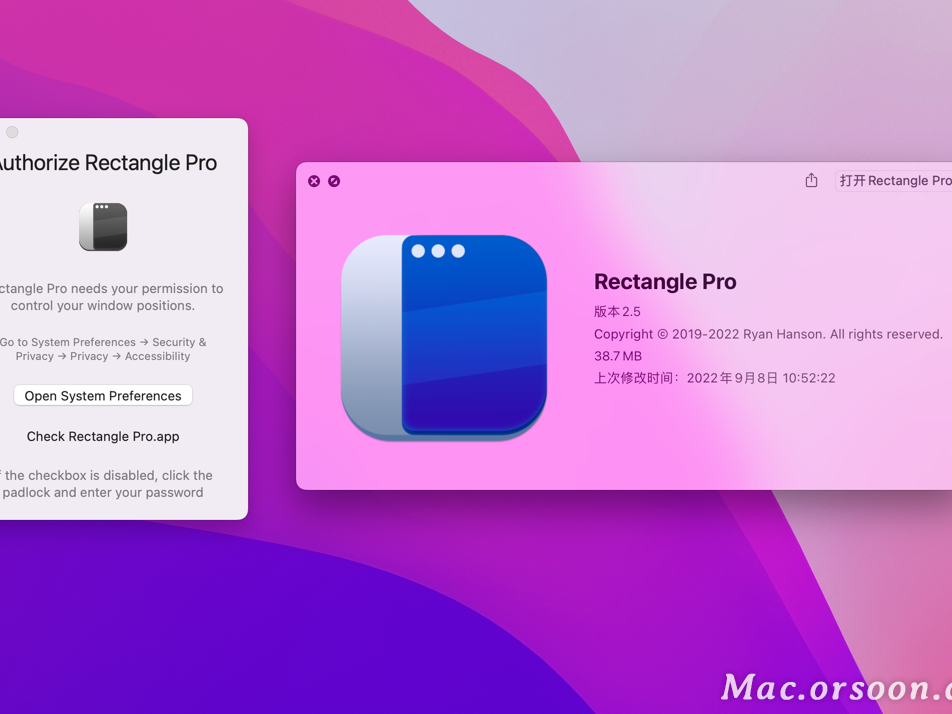Open System Preferences from the Authorize dialog
The image size is (952, 714).
click(103, 395)
